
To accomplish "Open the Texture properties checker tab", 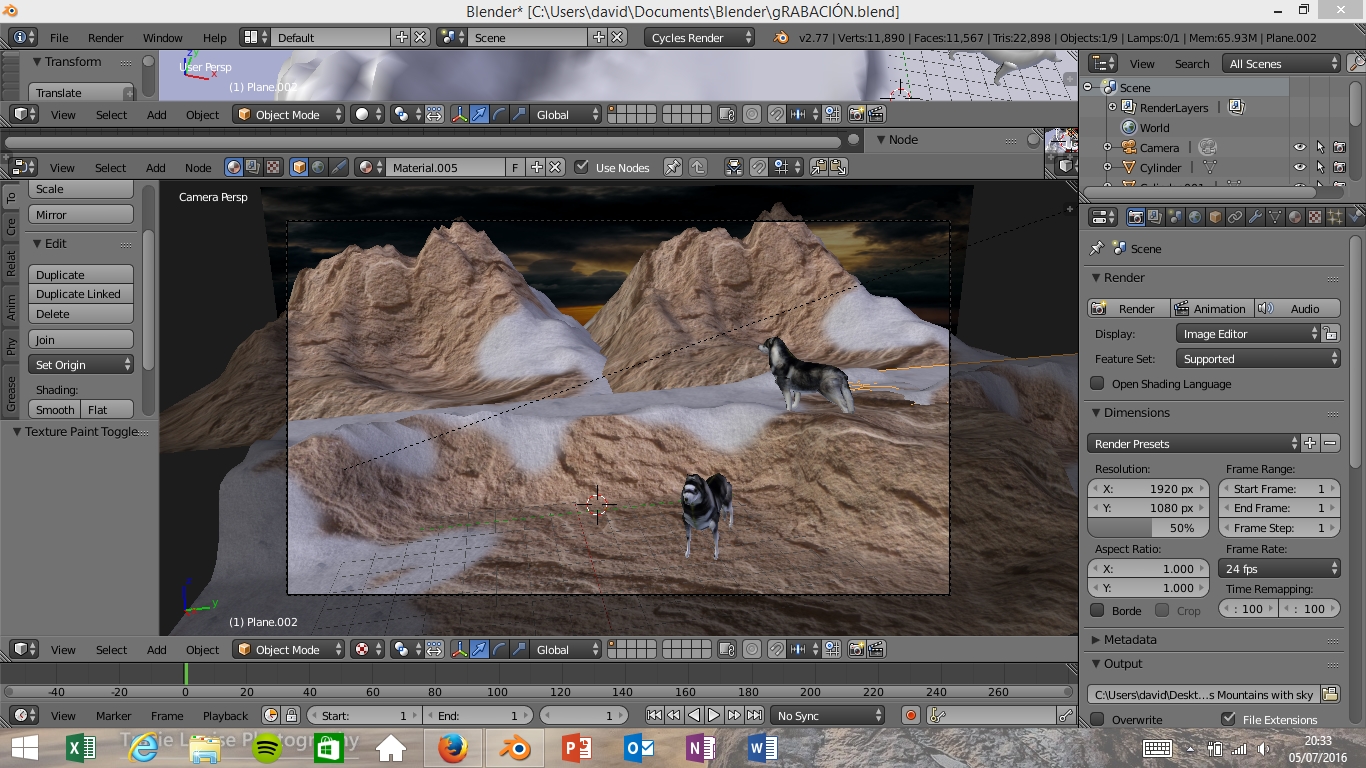I will [1315, 217].
